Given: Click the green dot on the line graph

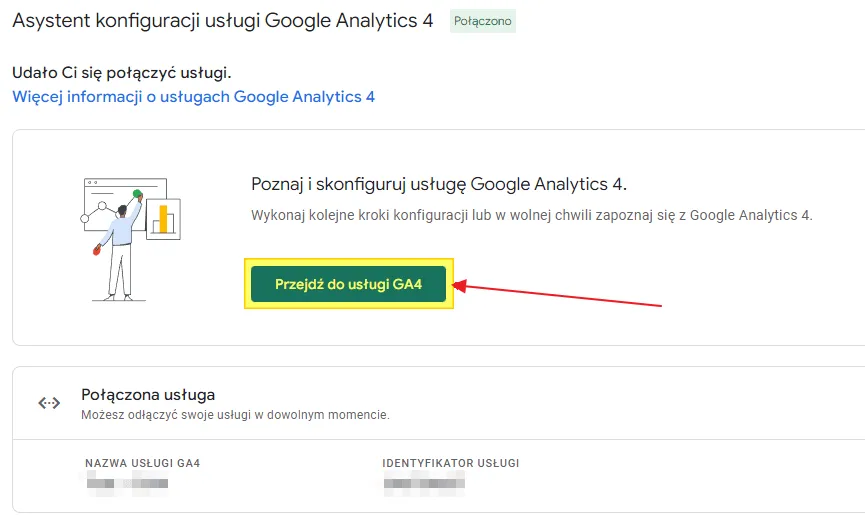Looking at the screenshot, I should pyautogui.click(x=137, y=194).
